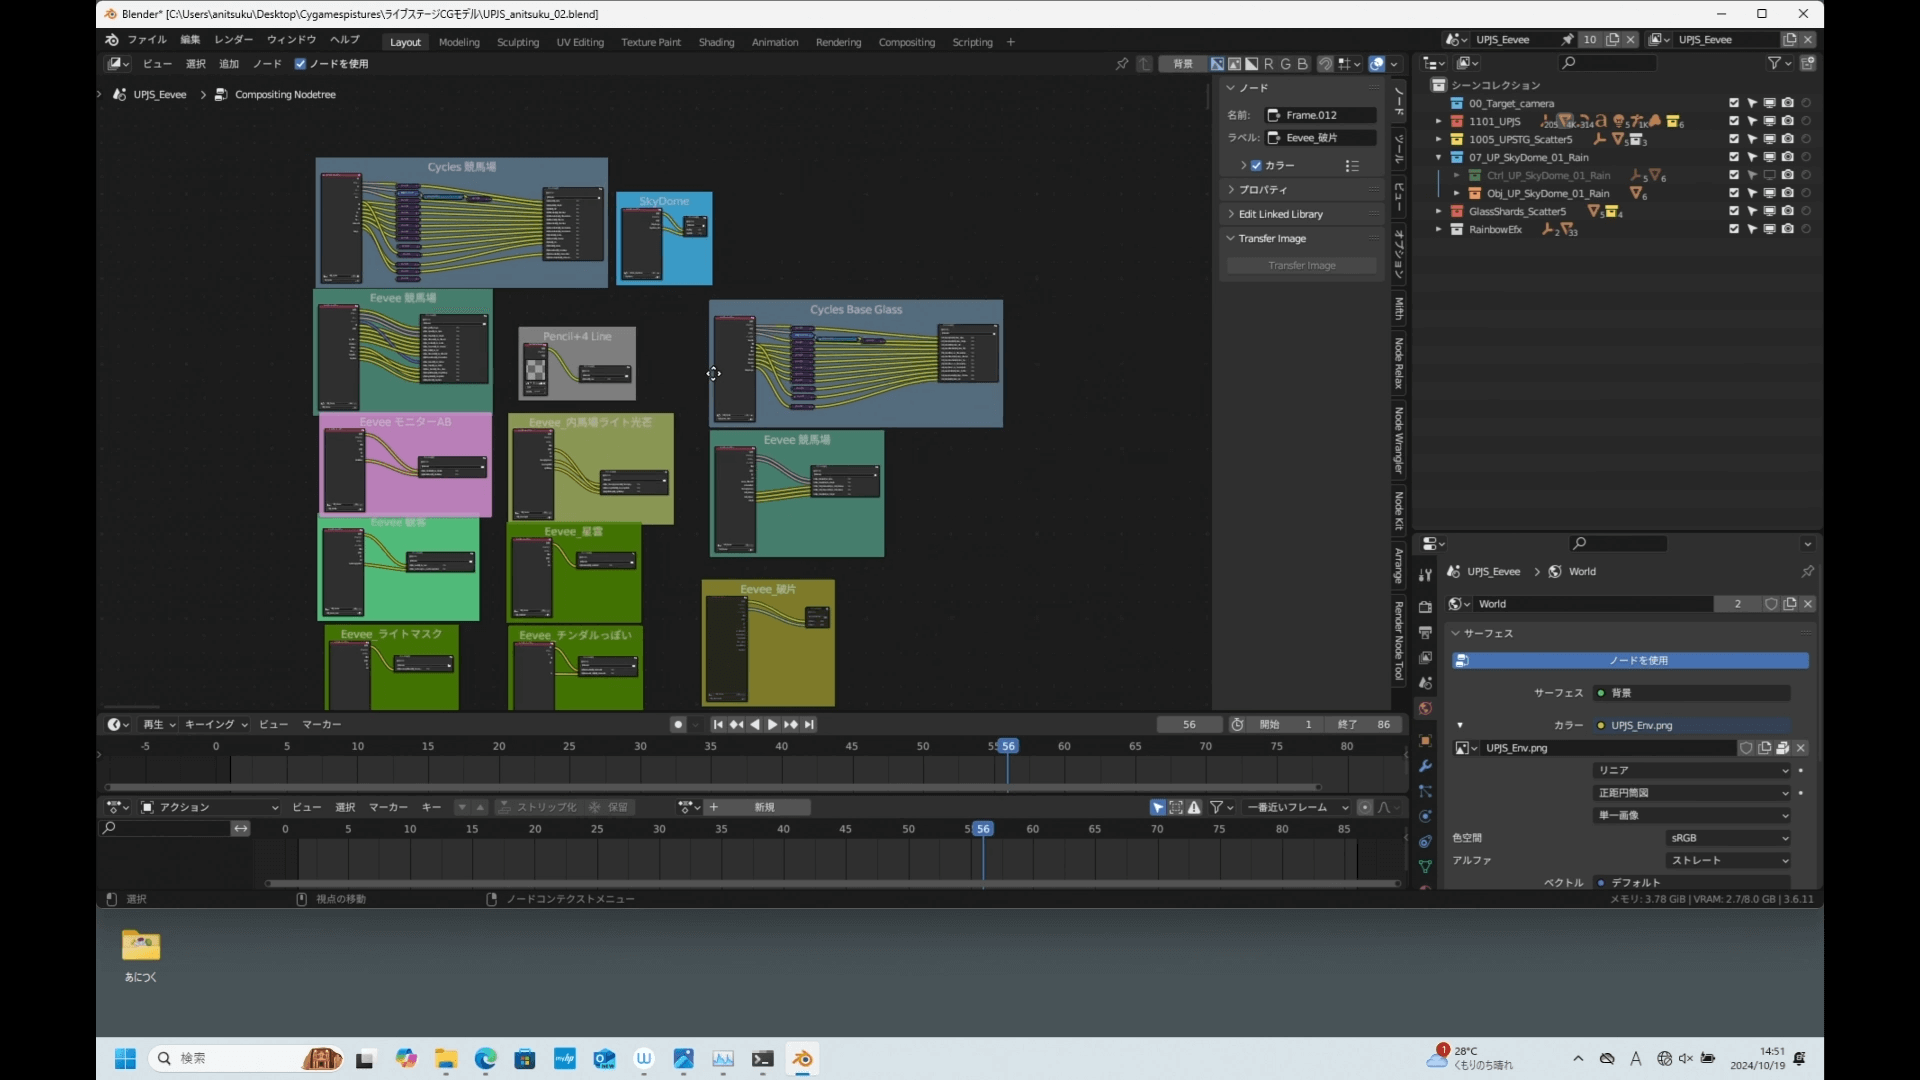Image resolution: width=1920 pixels, height=1080 pixels.
Task: Toggle the node editor overlays icon
Action: point(1377,64)
